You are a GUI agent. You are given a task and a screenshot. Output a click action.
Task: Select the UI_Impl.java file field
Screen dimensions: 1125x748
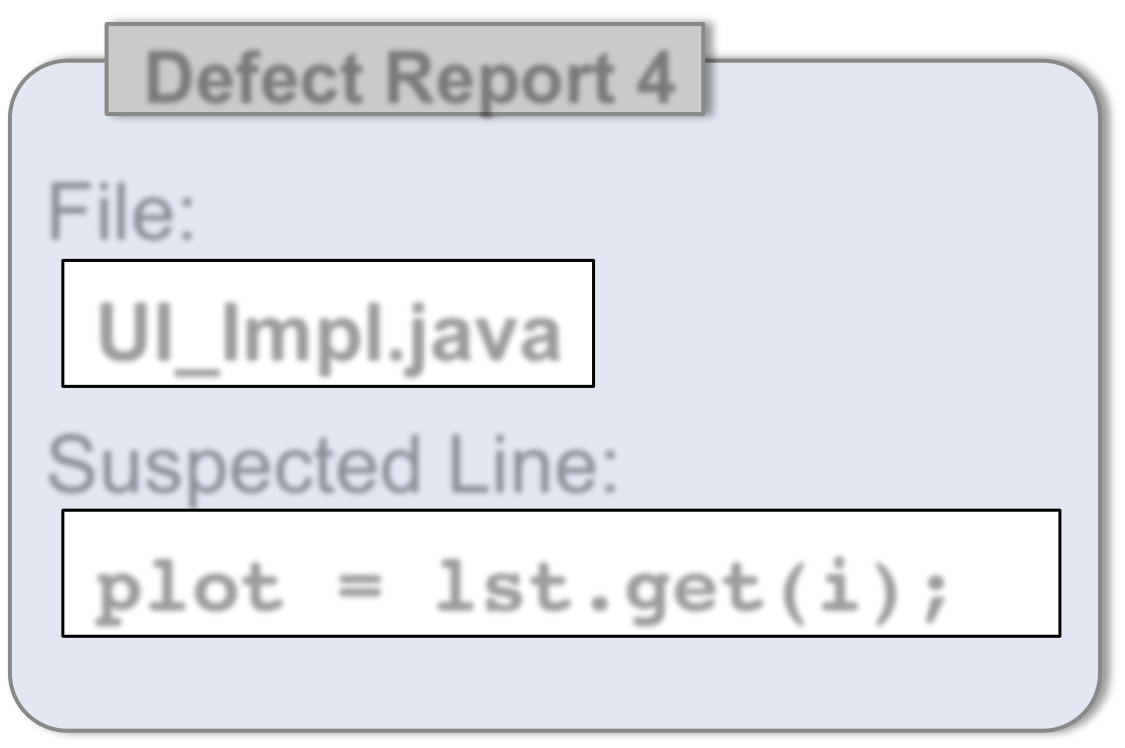click(x=328, y=323)
